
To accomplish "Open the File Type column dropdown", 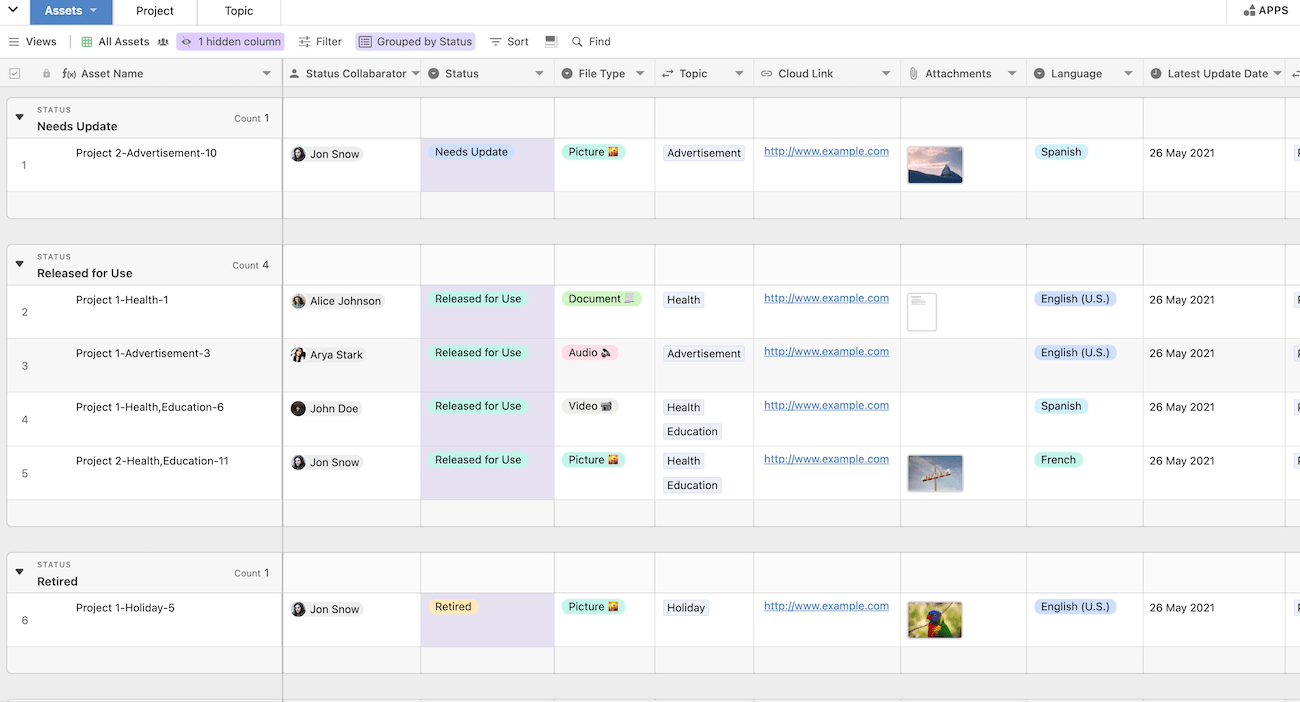I will [640, 74].
